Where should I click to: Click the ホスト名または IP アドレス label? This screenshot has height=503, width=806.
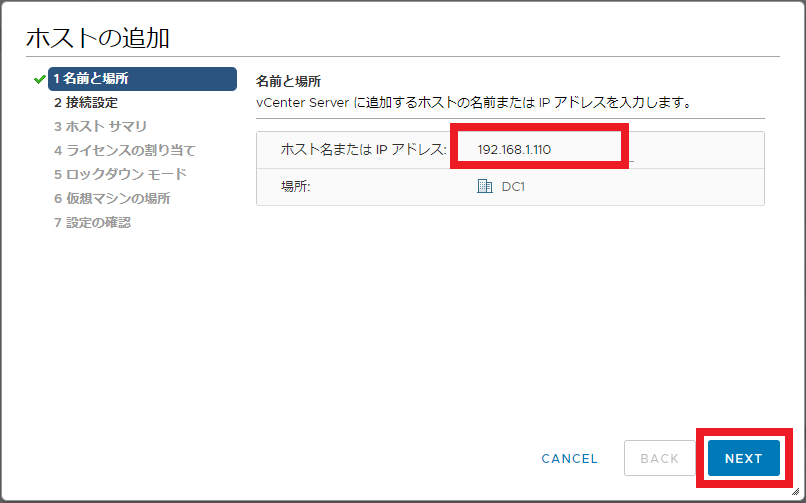click(363, 150)
